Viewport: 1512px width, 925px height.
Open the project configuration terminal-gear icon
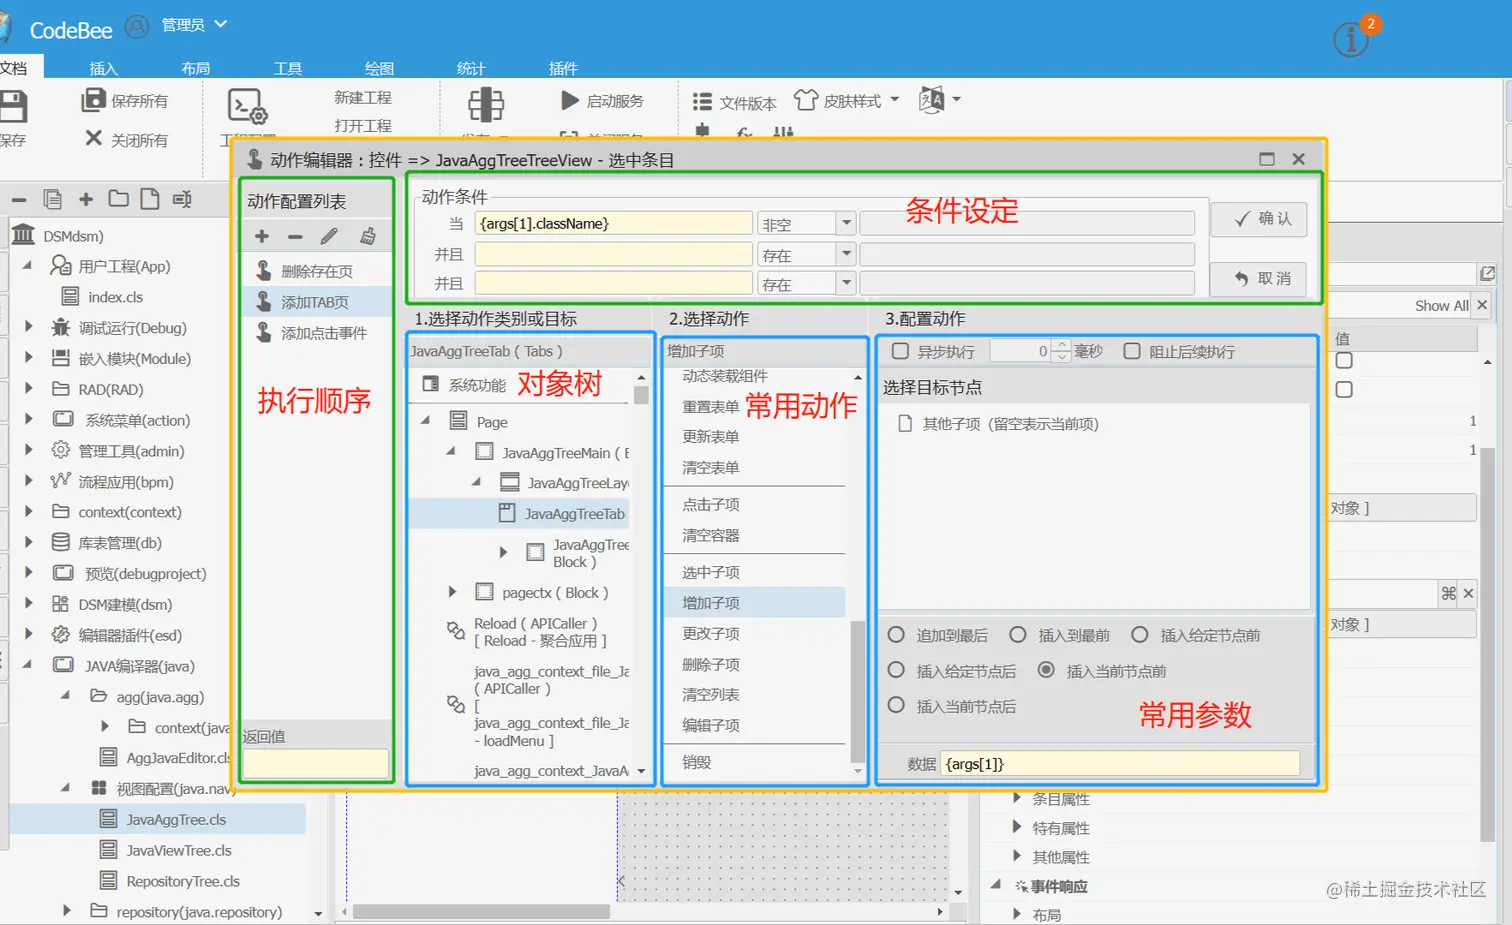tap(247, 106)
